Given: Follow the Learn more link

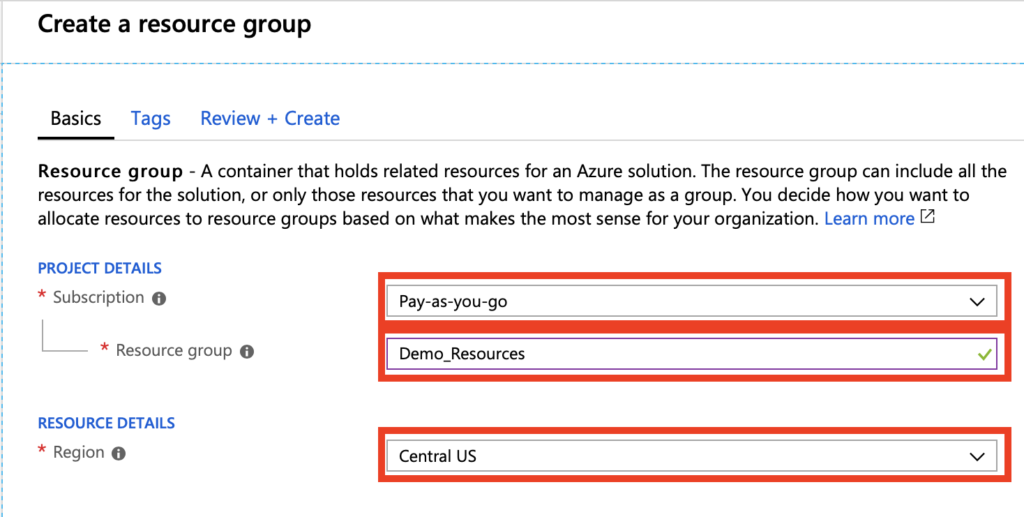Looking at the screenshot, I should point(869,219).
